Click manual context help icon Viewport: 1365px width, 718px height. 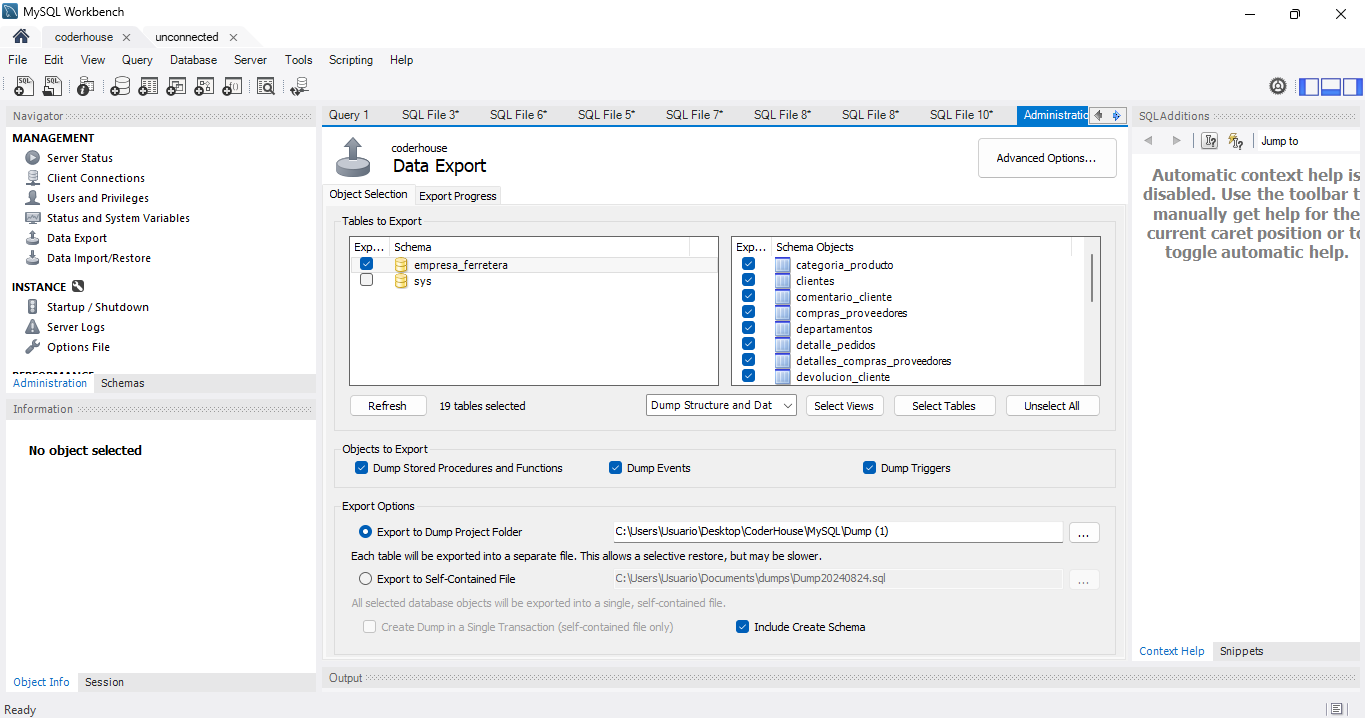click(1210, 141)
